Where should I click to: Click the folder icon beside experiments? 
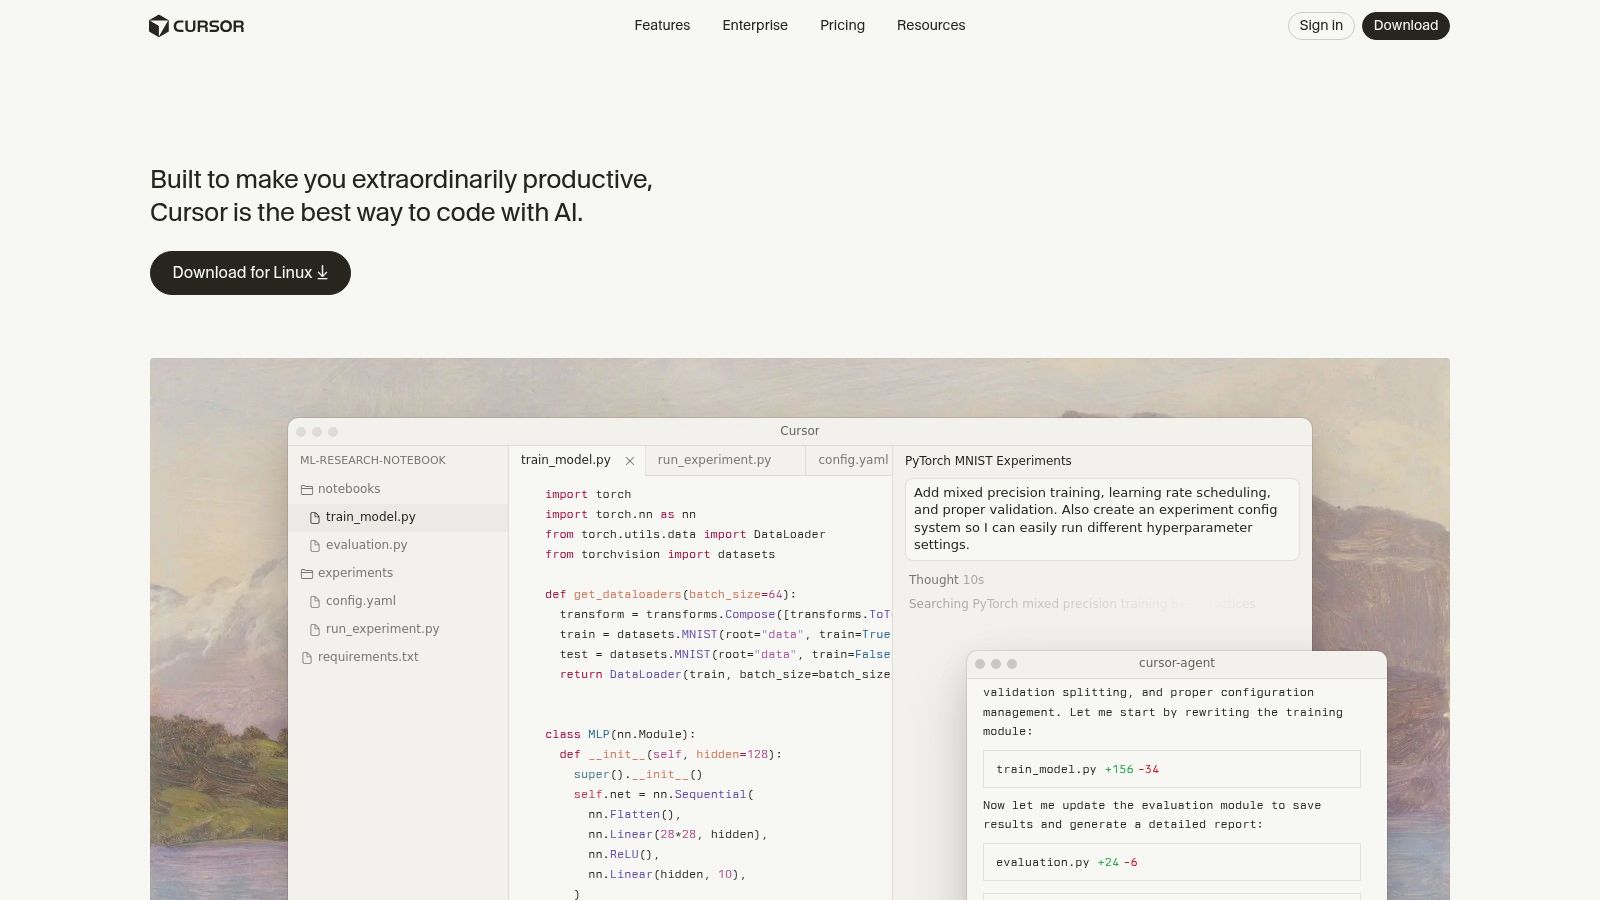coord(306,573)
